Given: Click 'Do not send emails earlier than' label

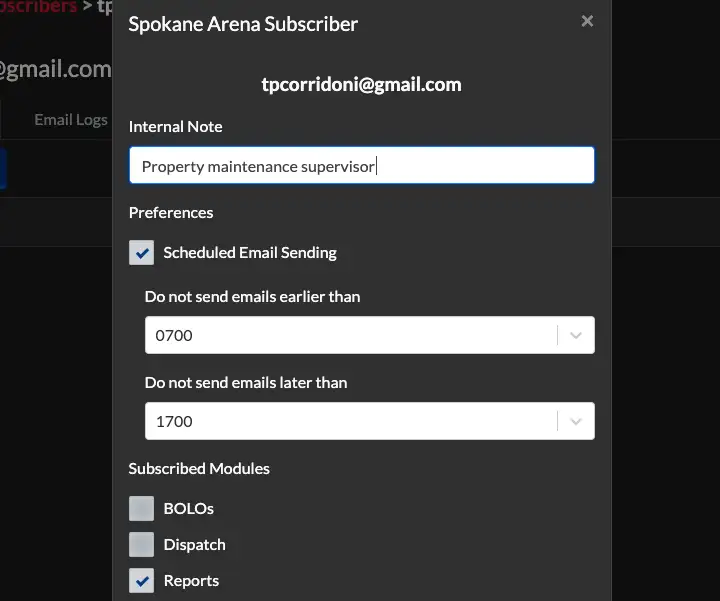Looking at the screenshot, I should click(253, 297).
